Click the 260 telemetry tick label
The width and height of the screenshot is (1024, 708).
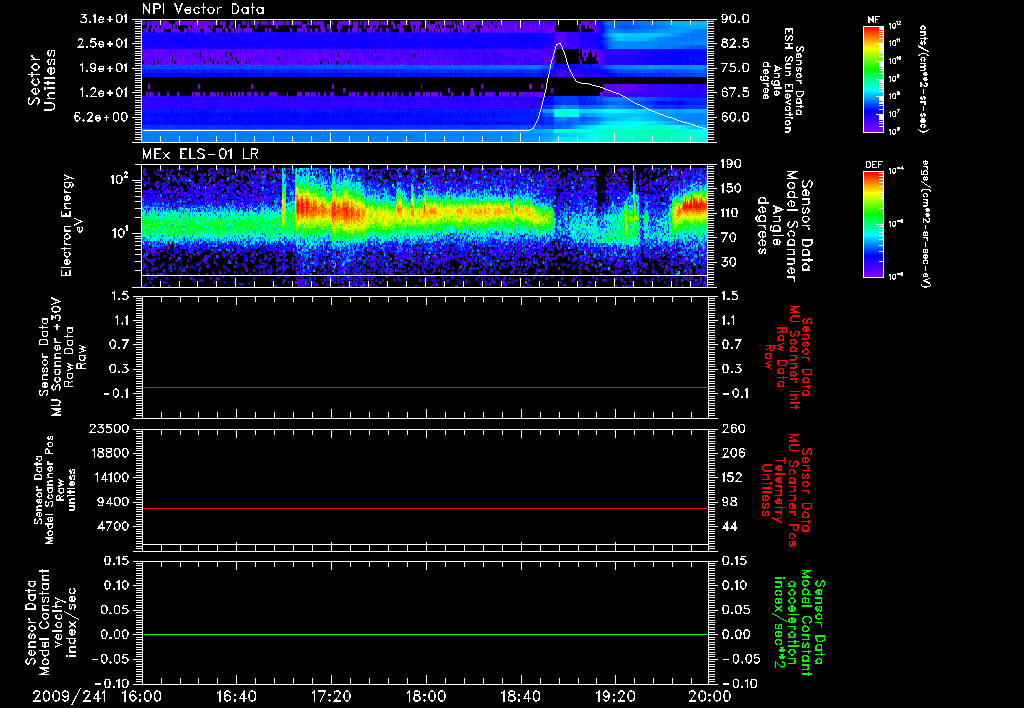click(731, 428)
